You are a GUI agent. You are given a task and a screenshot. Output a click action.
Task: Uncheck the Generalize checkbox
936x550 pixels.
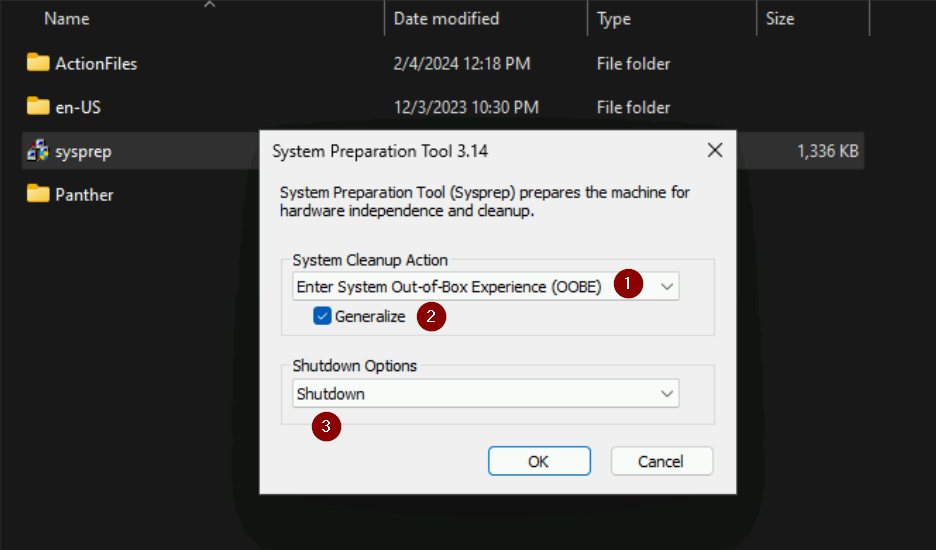click(x=322, y=316)
